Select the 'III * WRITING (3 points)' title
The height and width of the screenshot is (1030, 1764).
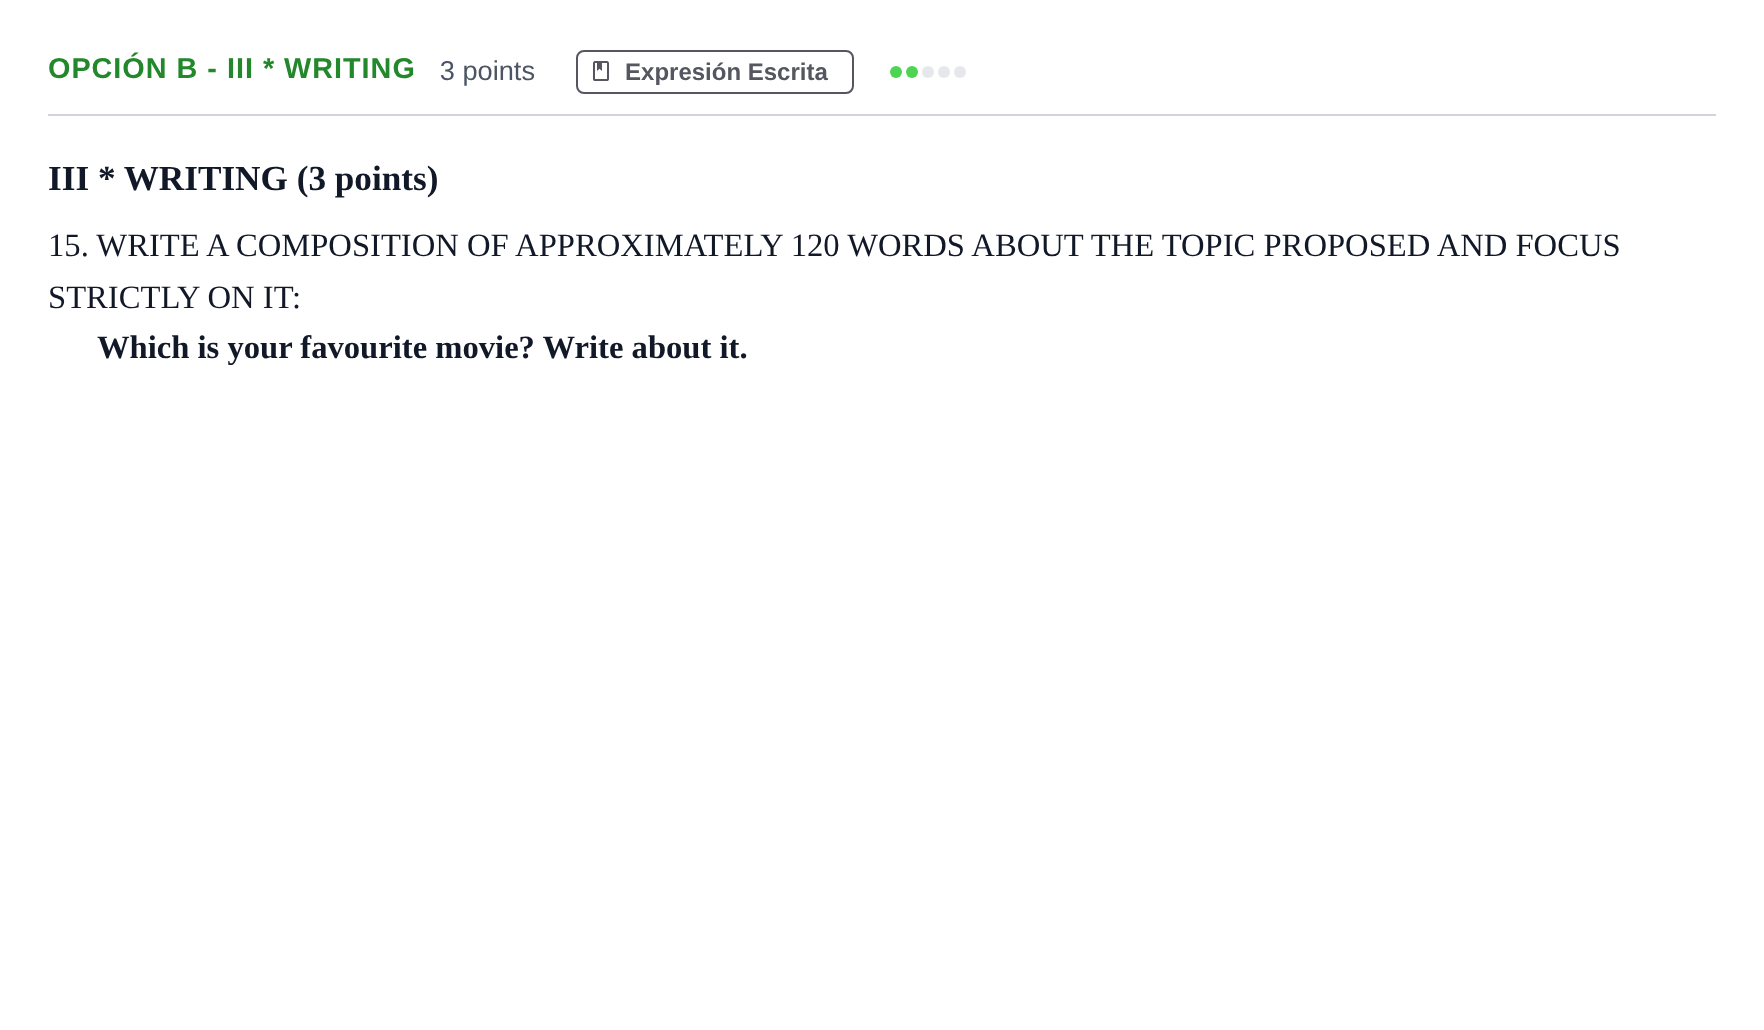pyautogui.click(x=243, y=179)
